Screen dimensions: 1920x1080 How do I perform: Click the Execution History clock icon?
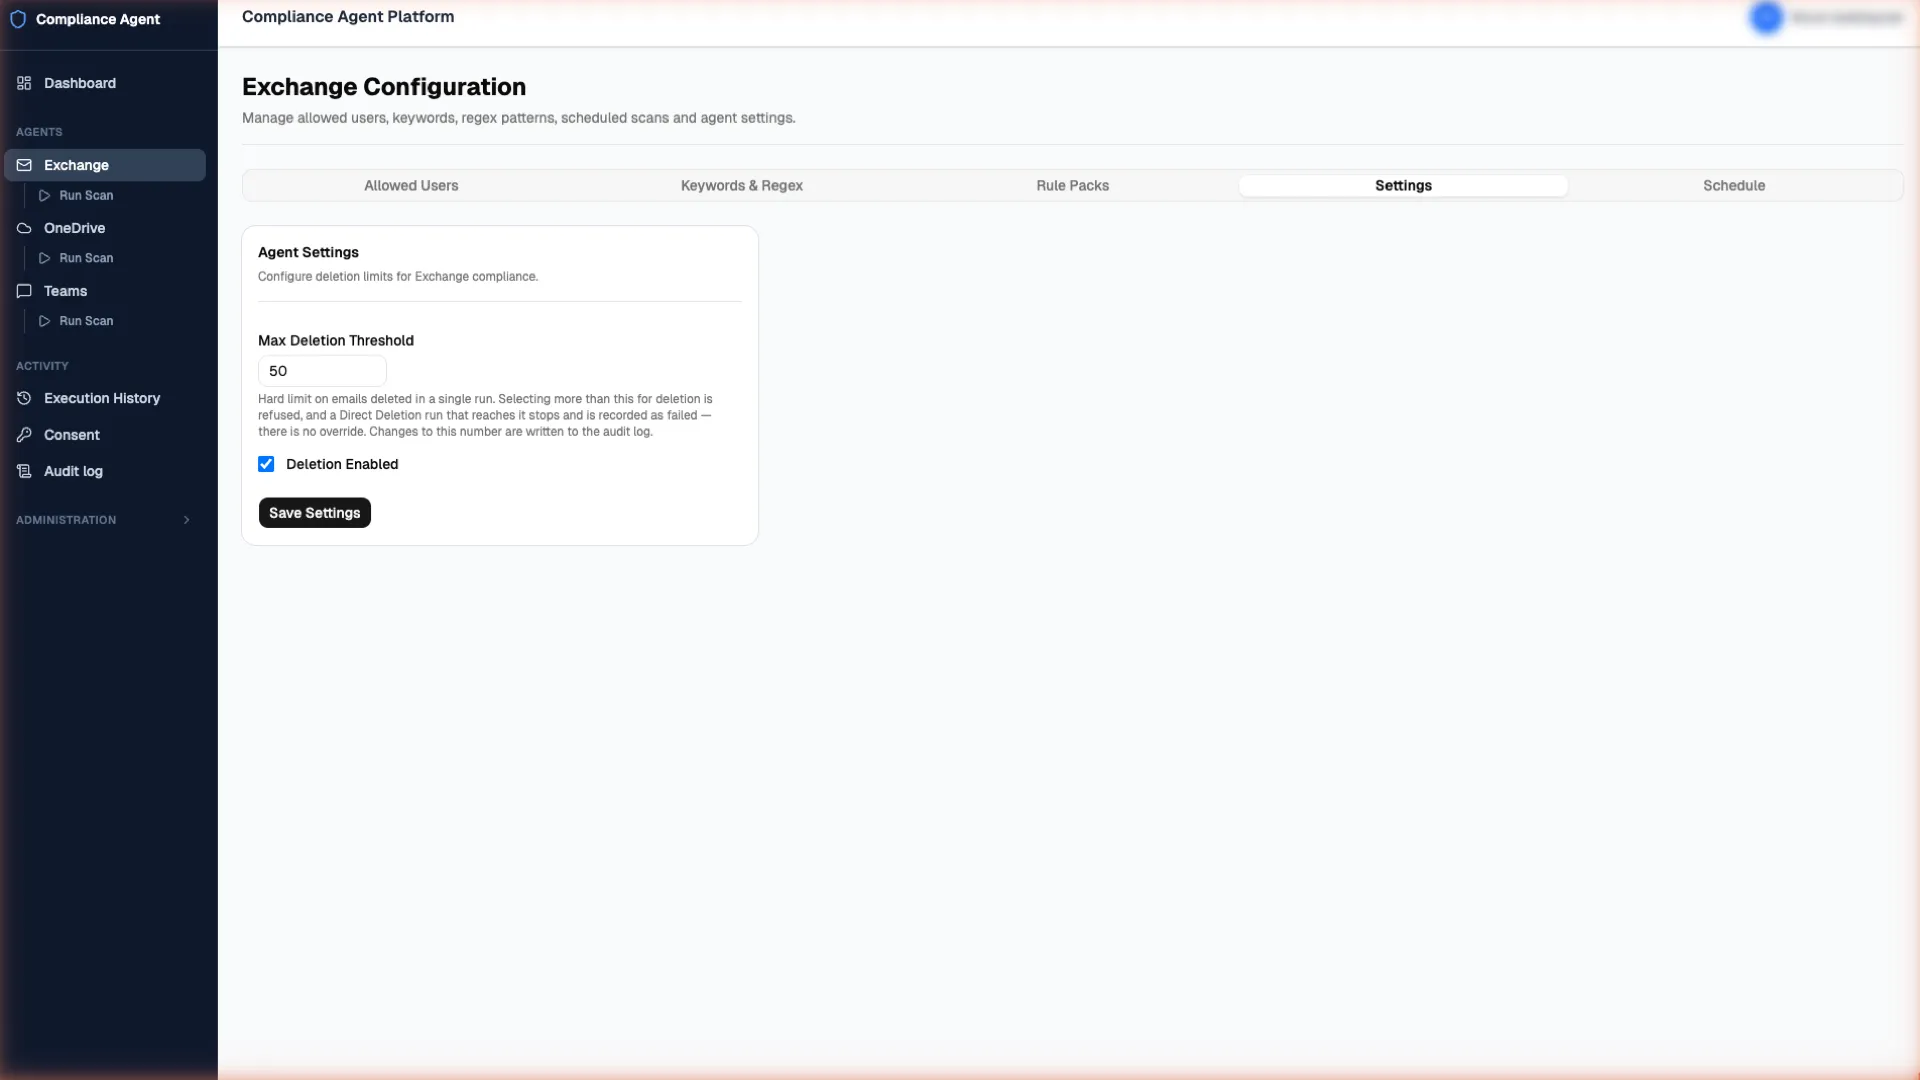point(24,398)
